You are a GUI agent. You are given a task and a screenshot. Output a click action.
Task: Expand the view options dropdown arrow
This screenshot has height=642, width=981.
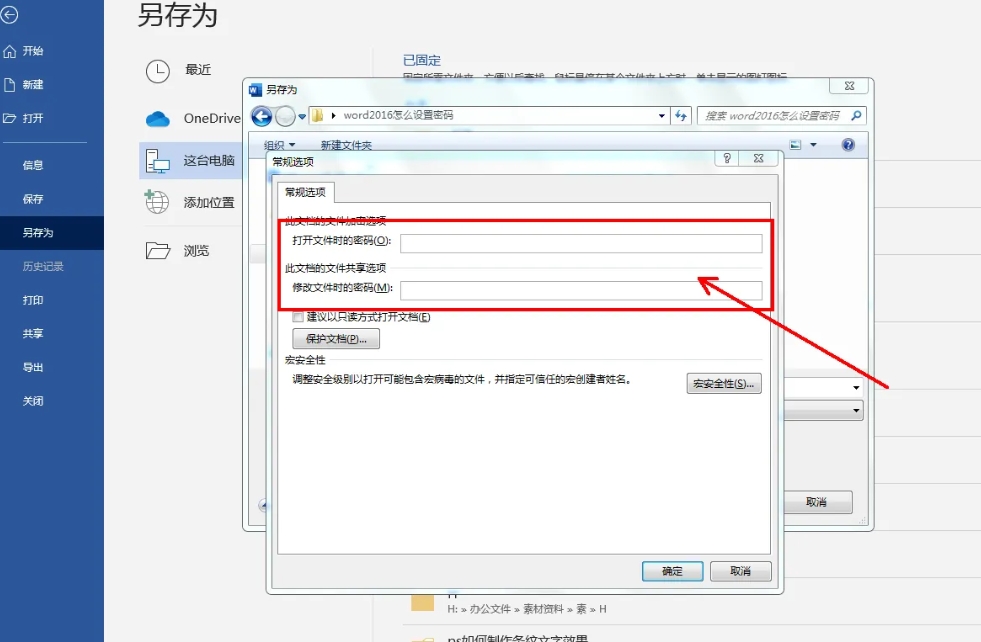tap(813, 145)
